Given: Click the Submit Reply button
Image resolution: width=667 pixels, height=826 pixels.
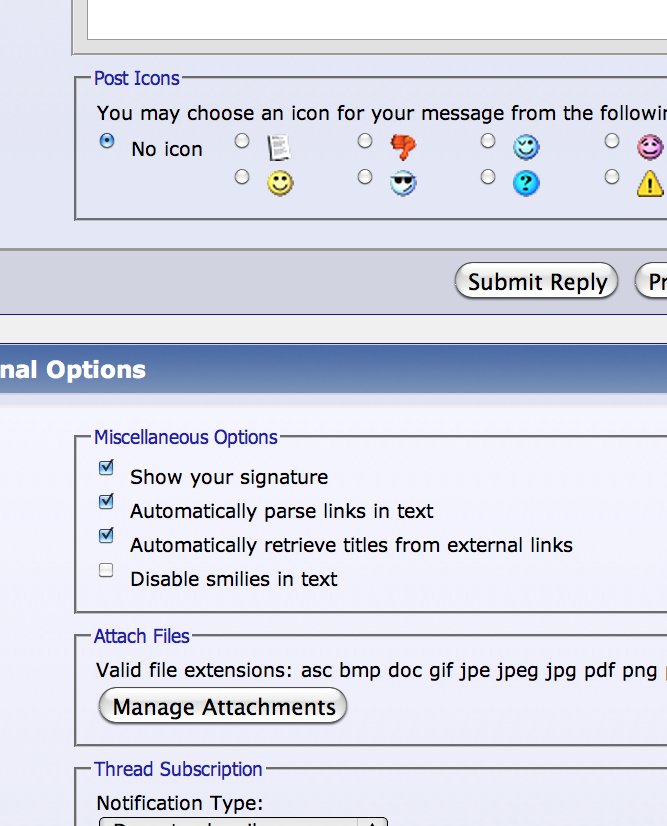Looking at the screenshot, I should pos(536,281).
